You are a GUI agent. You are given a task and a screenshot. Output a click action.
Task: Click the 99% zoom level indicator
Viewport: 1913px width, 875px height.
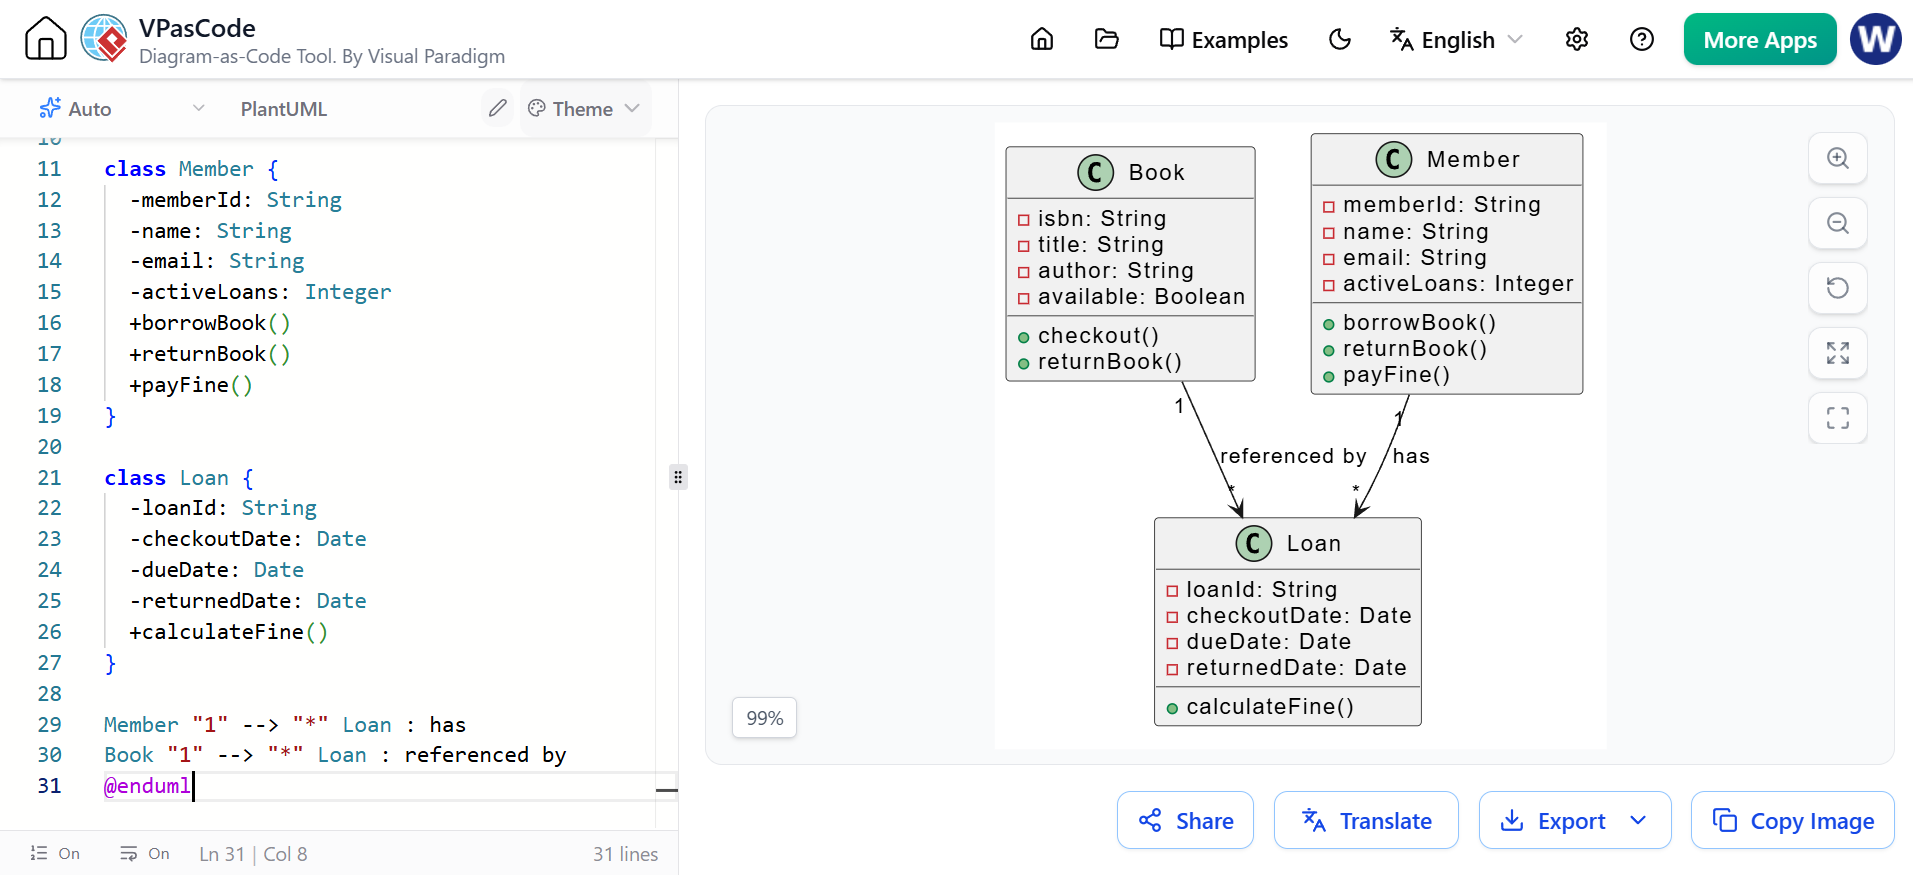tap(765, 718)
